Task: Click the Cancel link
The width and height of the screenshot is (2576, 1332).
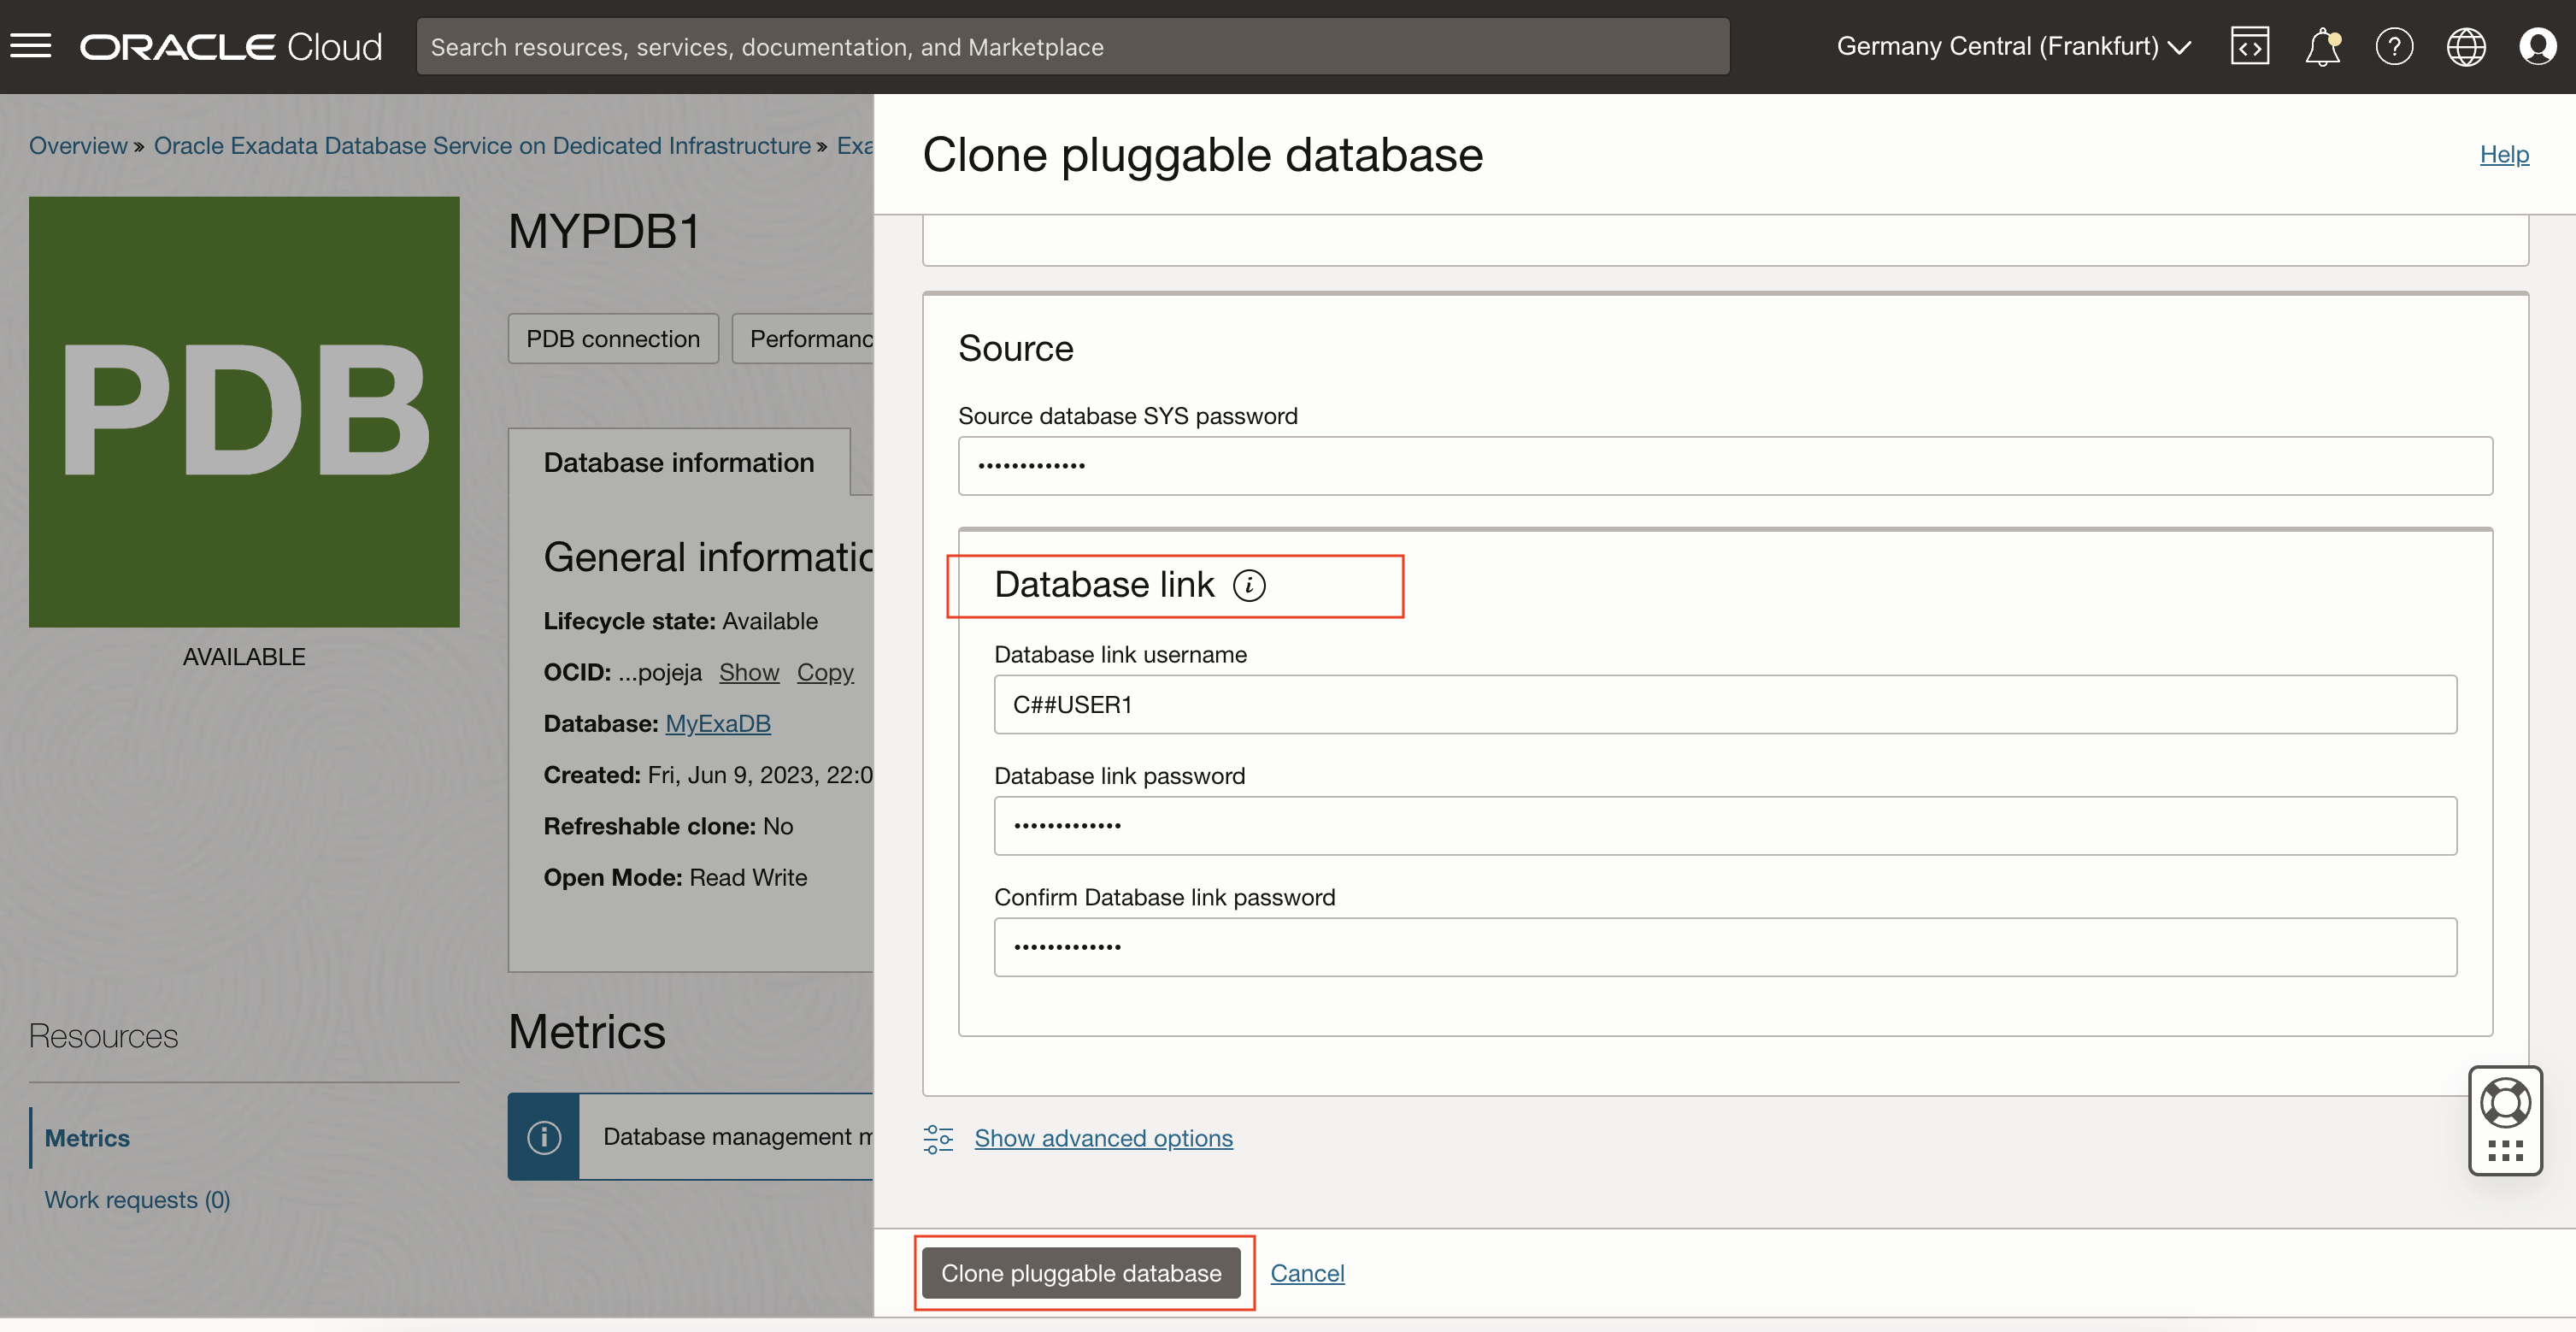Action: [1307, 1273]
